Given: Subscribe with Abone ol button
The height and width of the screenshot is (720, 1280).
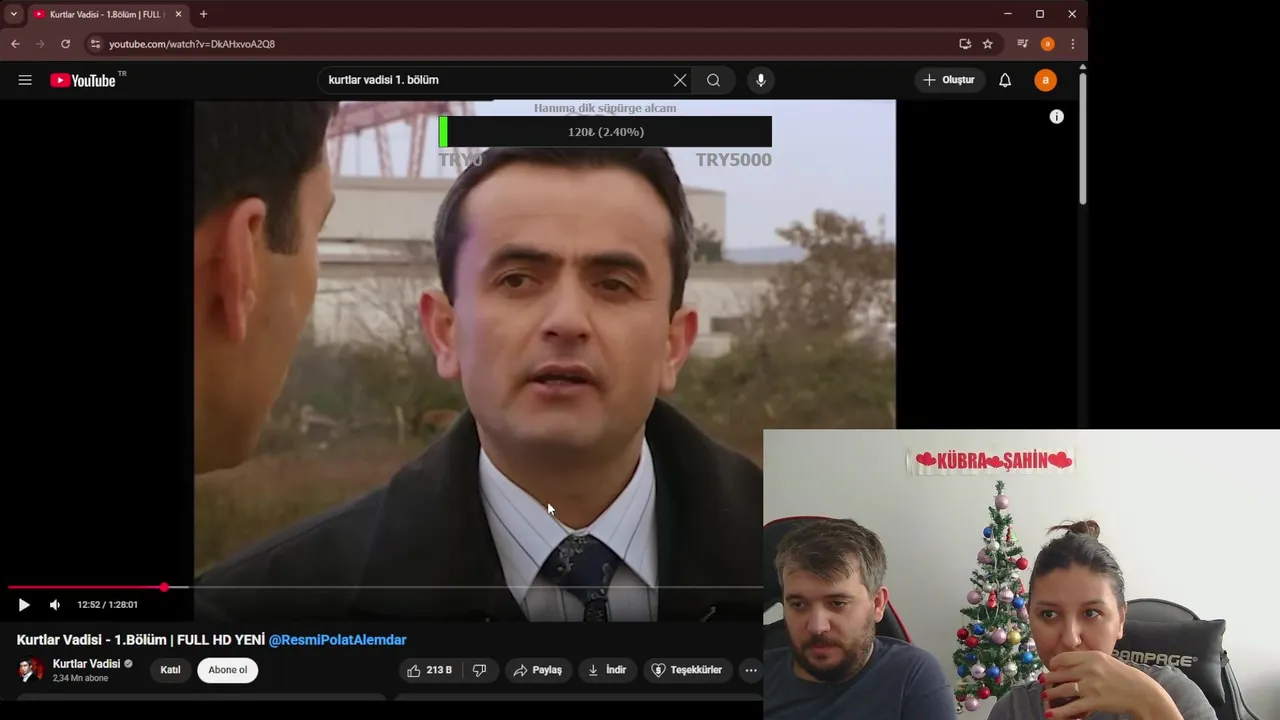Looking at the screenshot, I should pyautogui.click(x=228, y=670).
